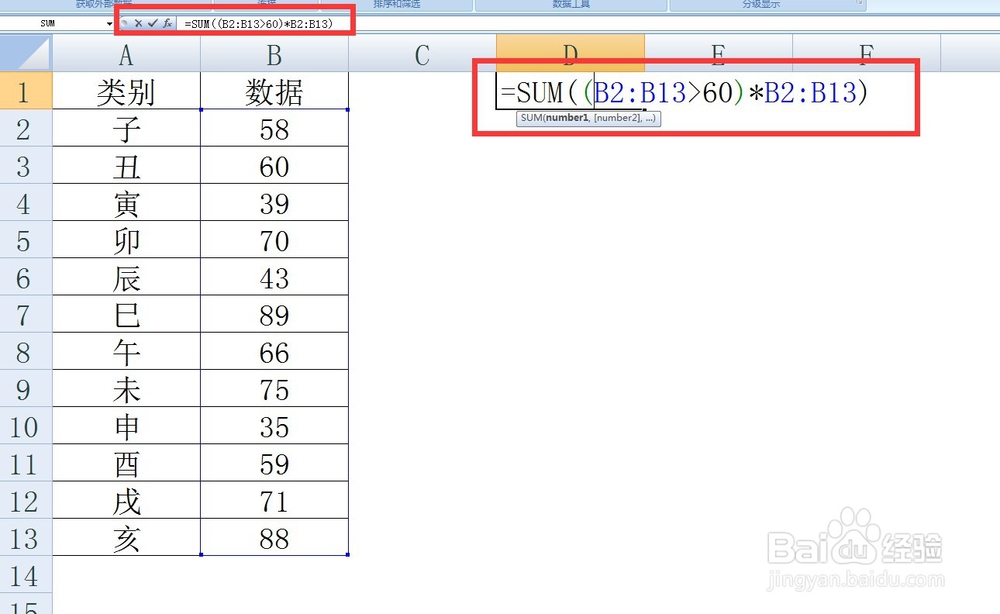1000x614 pixels.
Task: Select row 5 header
Action: [26, 240]
